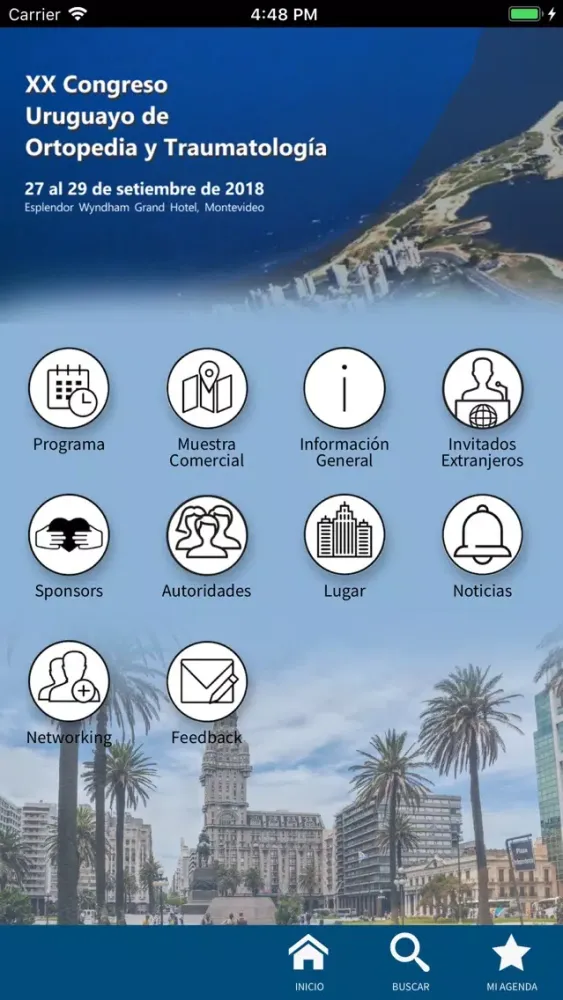
Task: Open the Invitados Extranjeros speaker icon
Action: tap(483, 388)
